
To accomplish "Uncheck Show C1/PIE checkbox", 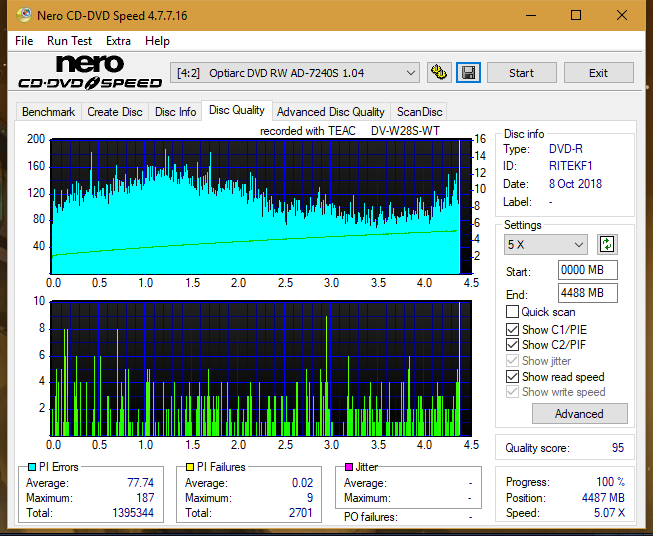I will [512, 329].
